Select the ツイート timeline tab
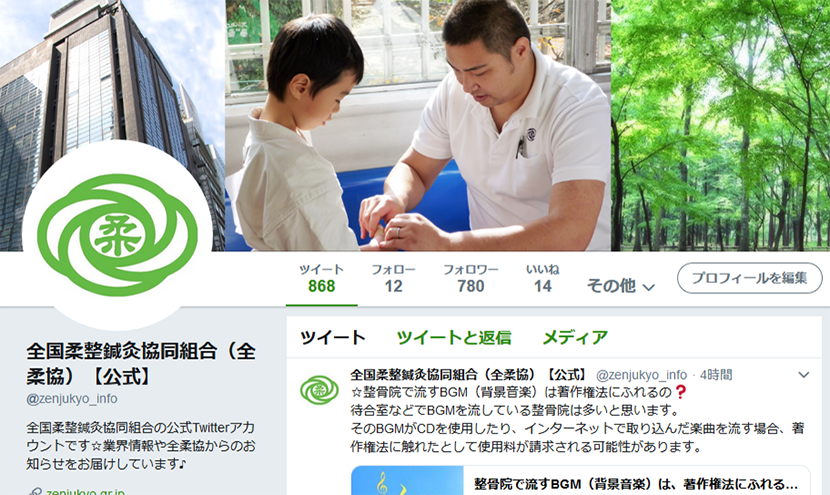The height and width of the screenshot is (495, 830). (x=333, y=337)
